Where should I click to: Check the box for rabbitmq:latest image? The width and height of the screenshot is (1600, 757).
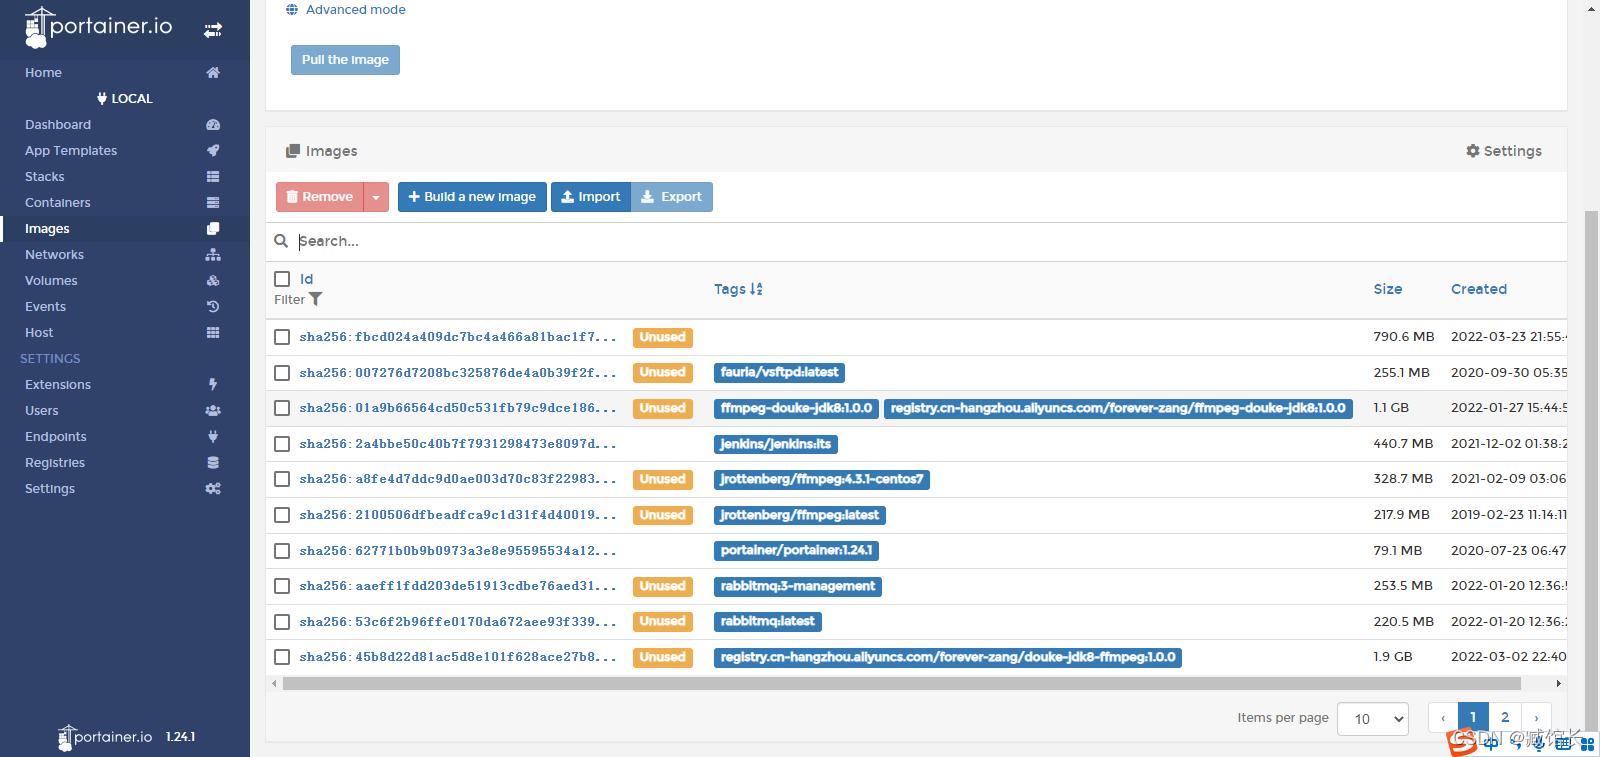click(x=282, y=622)
